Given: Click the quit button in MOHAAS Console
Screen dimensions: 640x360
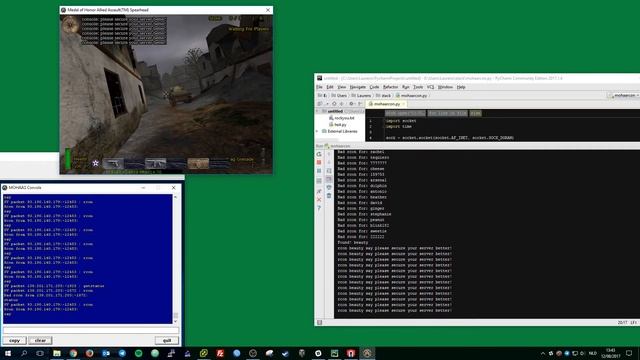Looking at the screenshot, I should pyautogui.click(x=167, y=340).
